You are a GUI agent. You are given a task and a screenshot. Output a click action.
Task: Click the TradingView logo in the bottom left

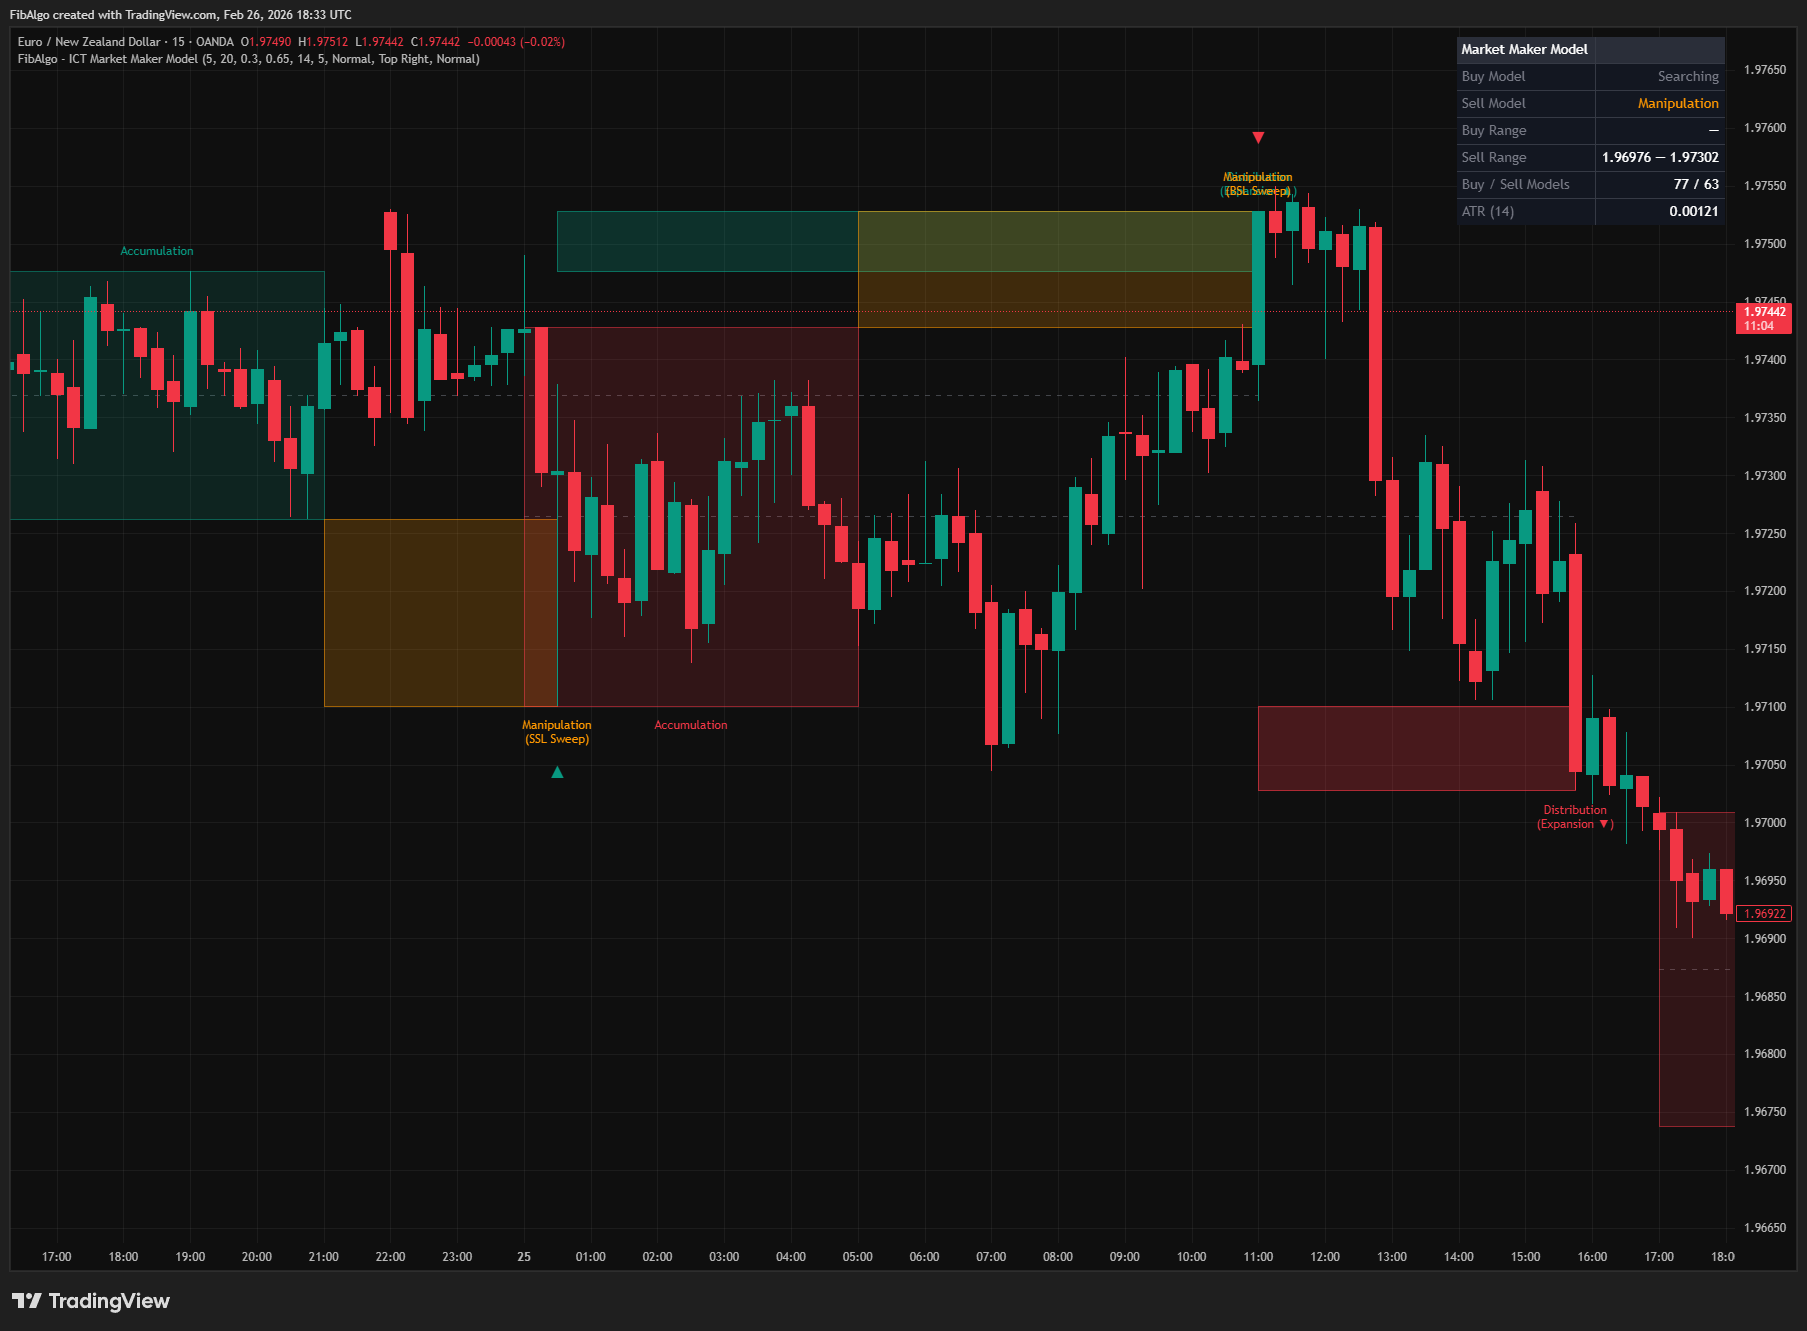point(90,1301)
